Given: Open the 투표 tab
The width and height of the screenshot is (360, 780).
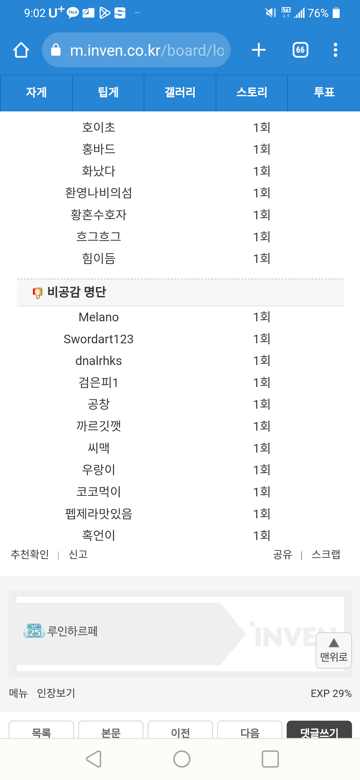Looking at the screenshot, I should [x=324, y=93].
